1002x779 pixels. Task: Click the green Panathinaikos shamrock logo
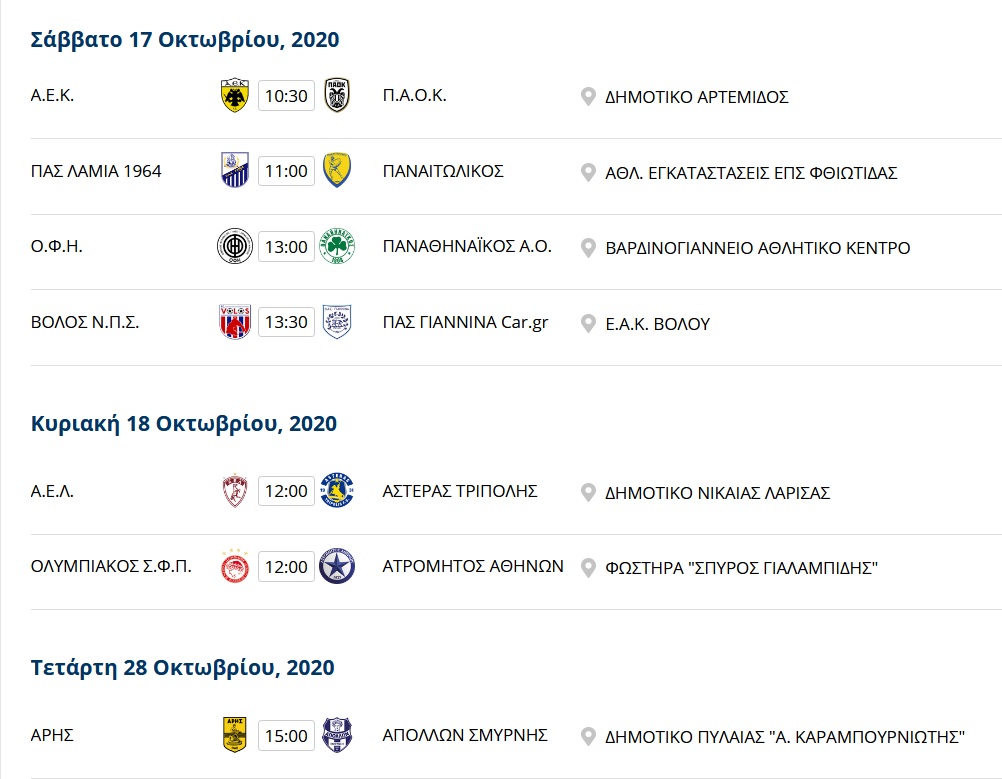click(337, 246)
